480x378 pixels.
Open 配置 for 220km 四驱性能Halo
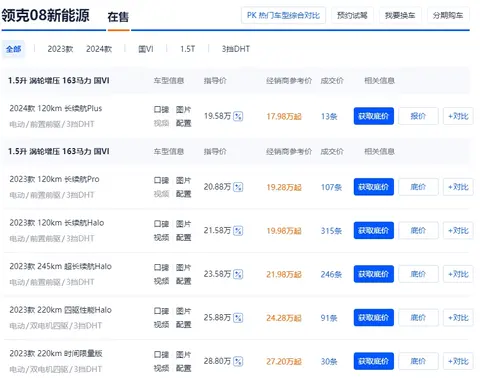(183, 324)
